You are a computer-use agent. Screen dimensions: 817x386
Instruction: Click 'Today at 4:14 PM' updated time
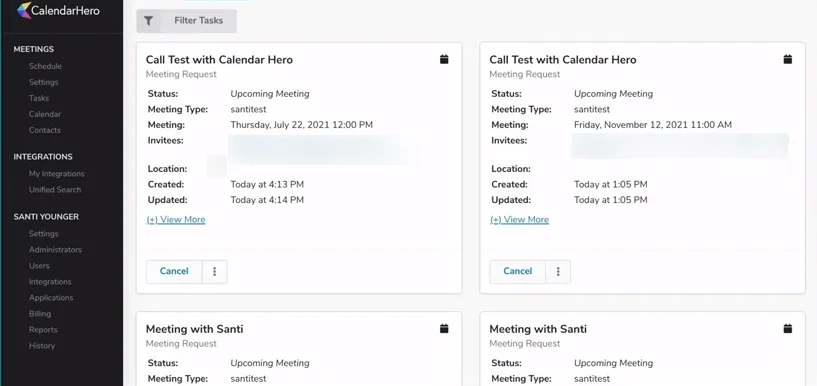[267, 200]
